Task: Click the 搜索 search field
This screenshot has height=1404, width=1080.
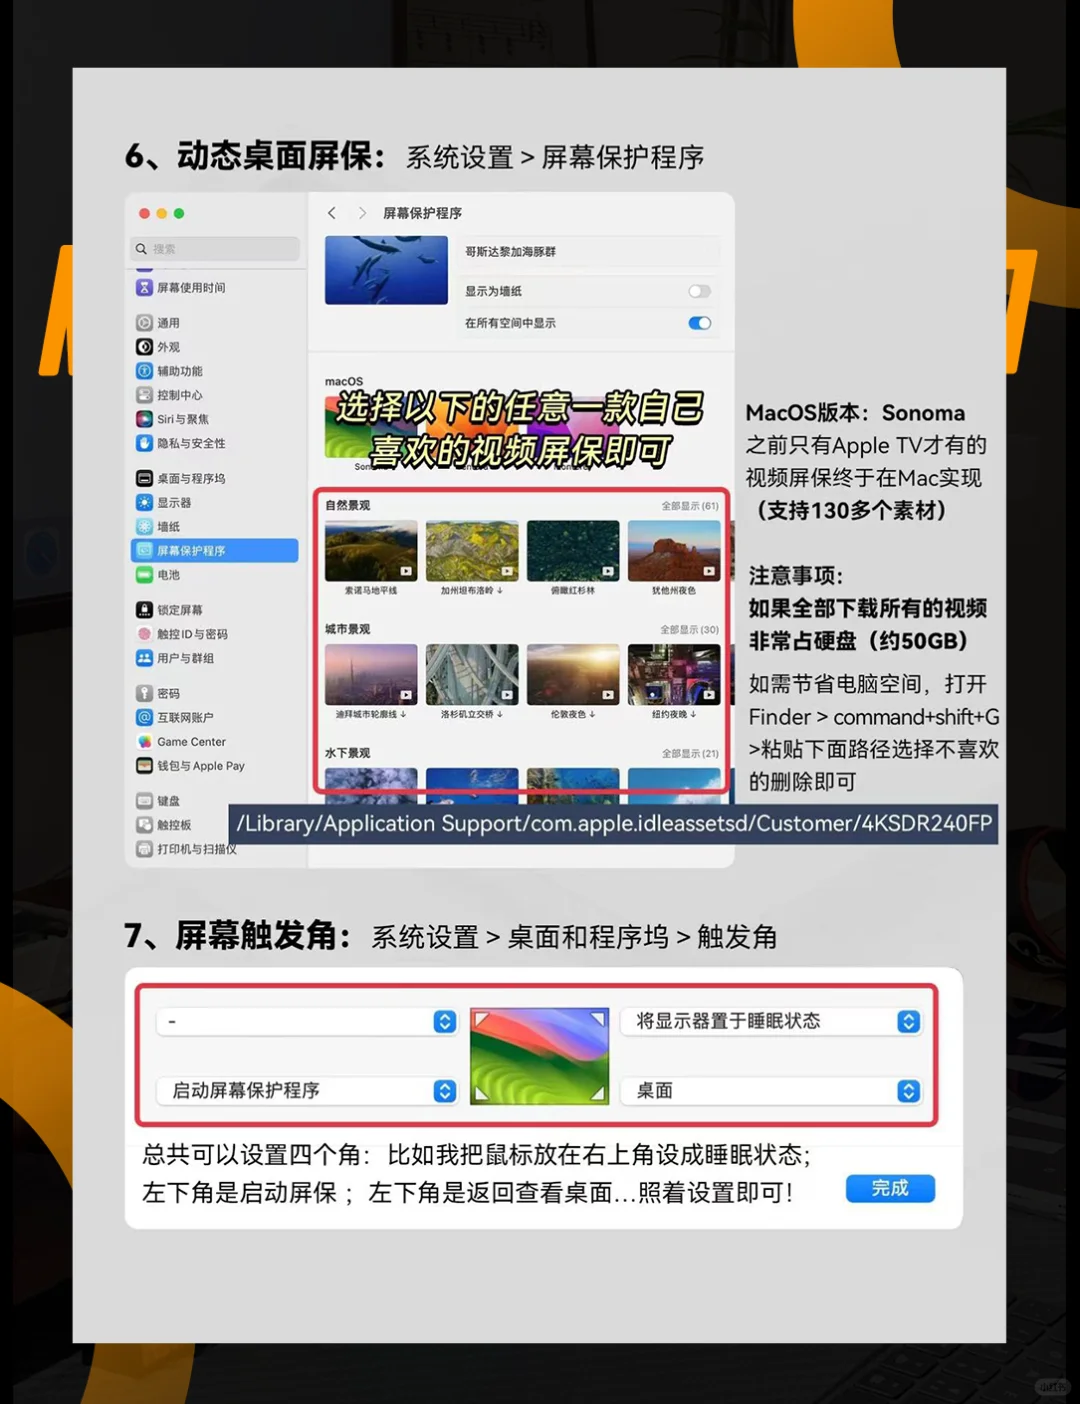Action: coord(215,249)
